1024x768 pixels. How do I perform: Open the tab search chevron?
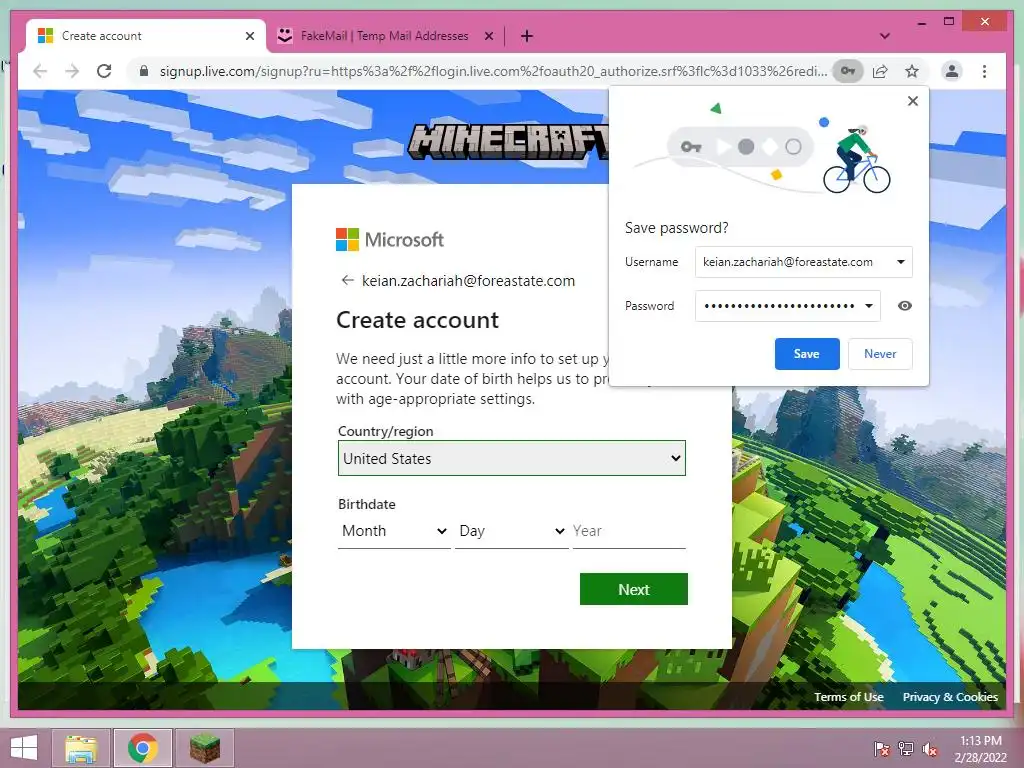coord(884,36)
